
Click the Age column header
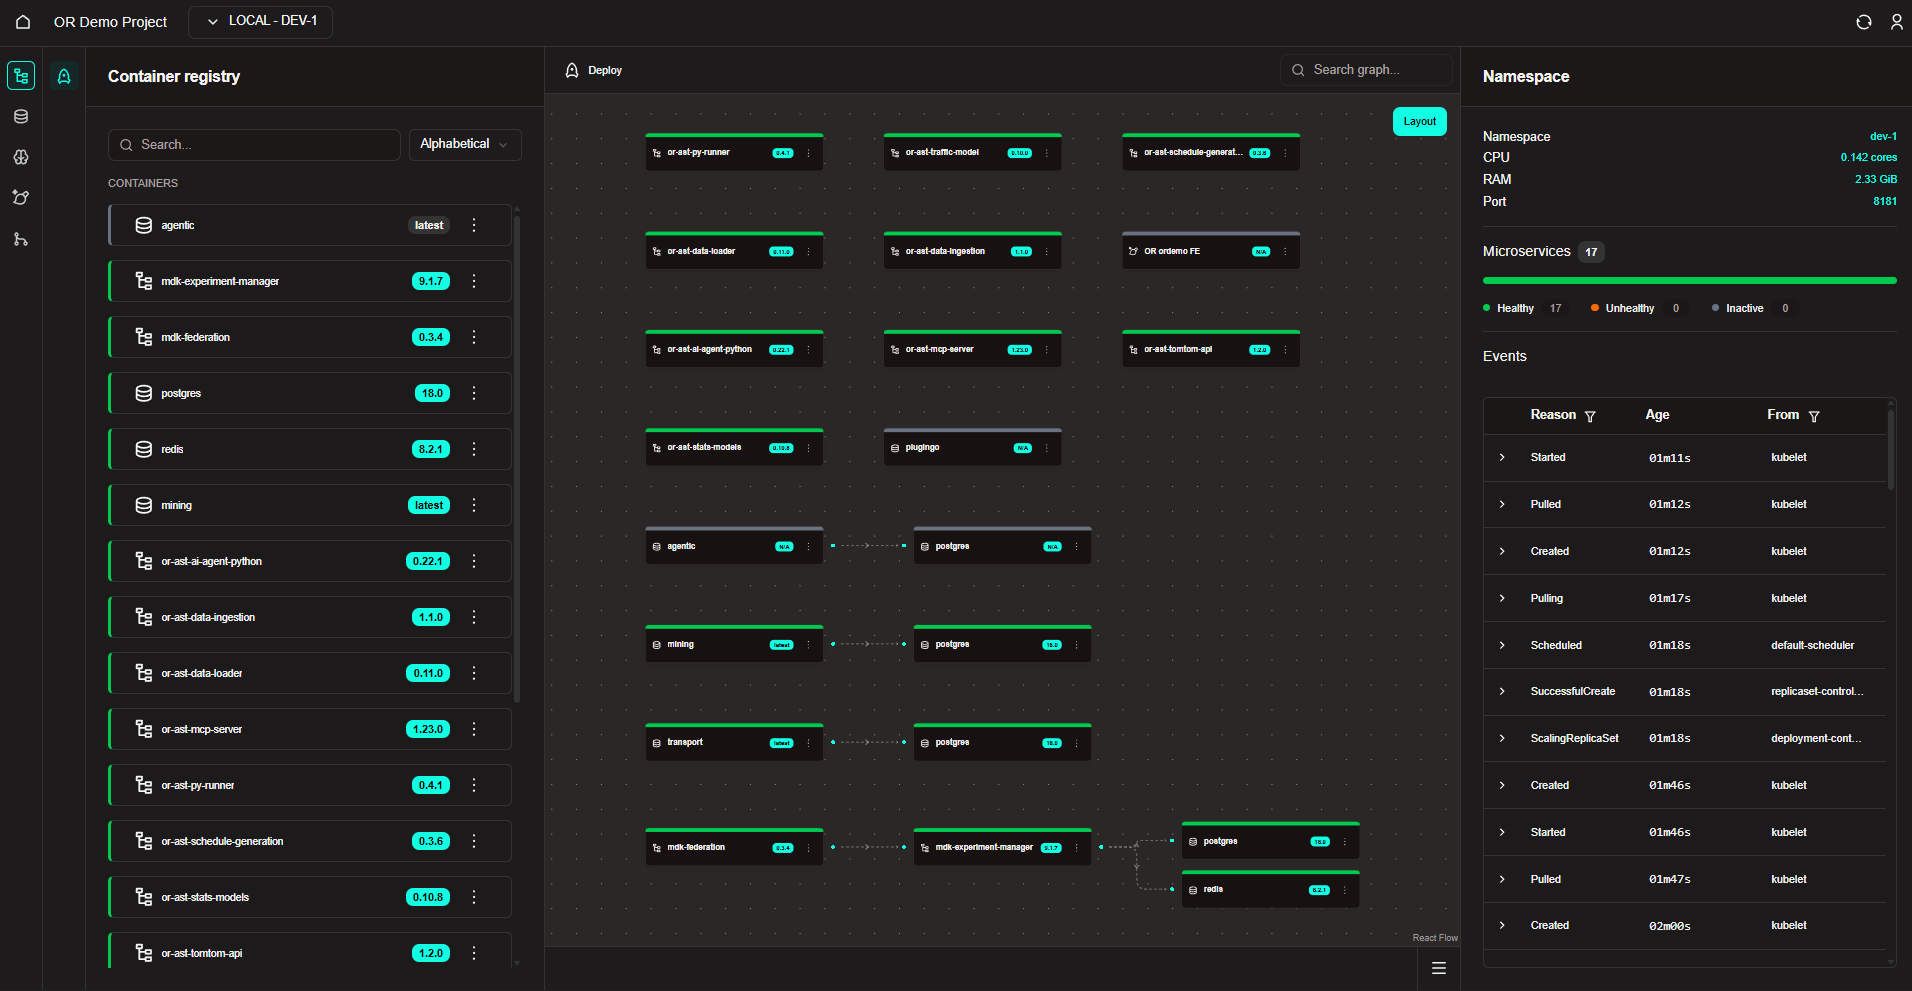[1657, 415]
